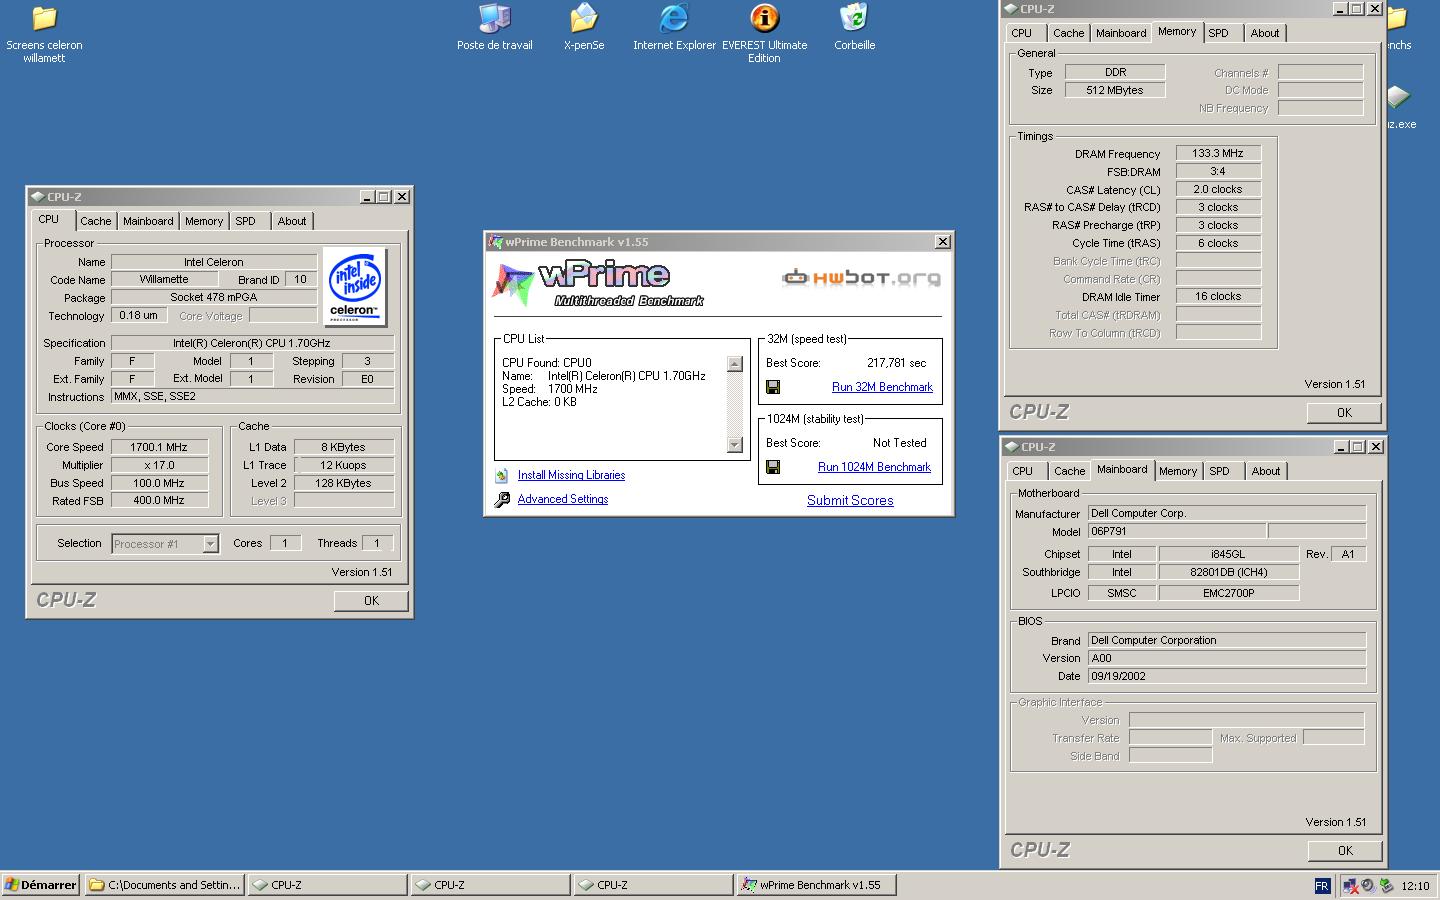Click Code Name Willamette field
Screen dimensions: 1440x900
[x=164, y=280]
